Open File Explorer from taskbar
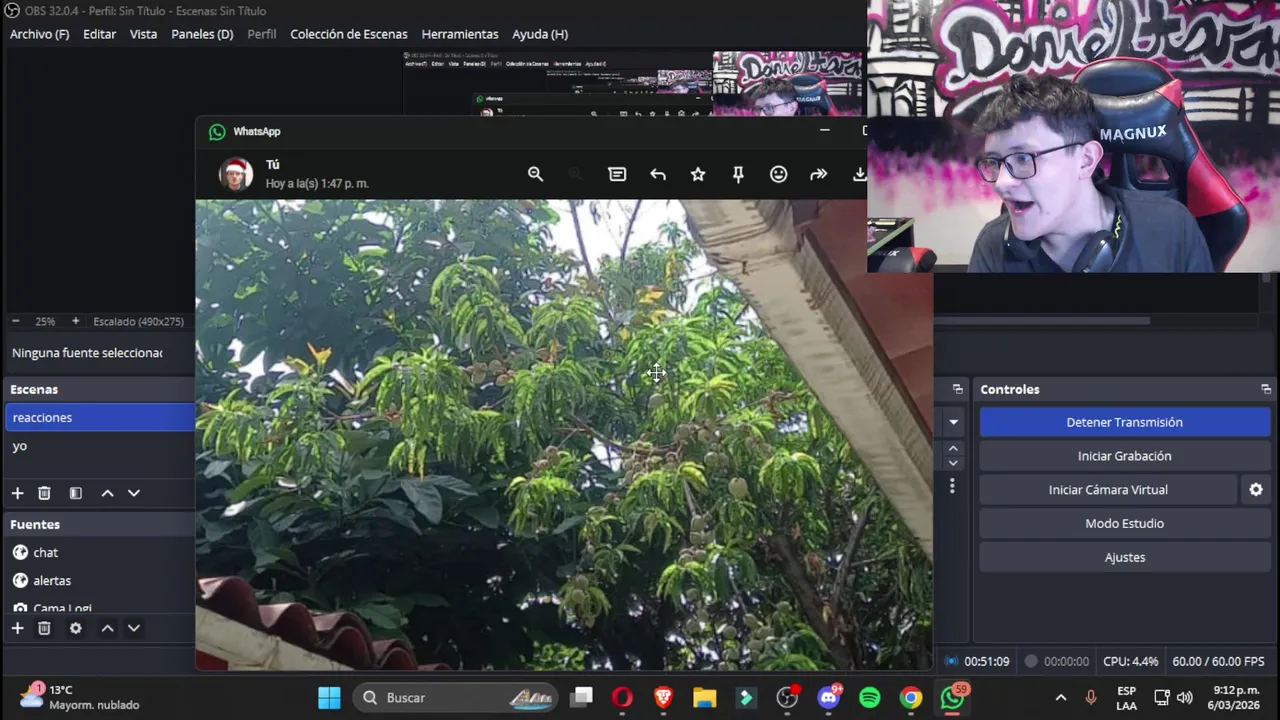The height and width of the screenshot is (720, 1280). pyautogui.click(x=704, y=697)
